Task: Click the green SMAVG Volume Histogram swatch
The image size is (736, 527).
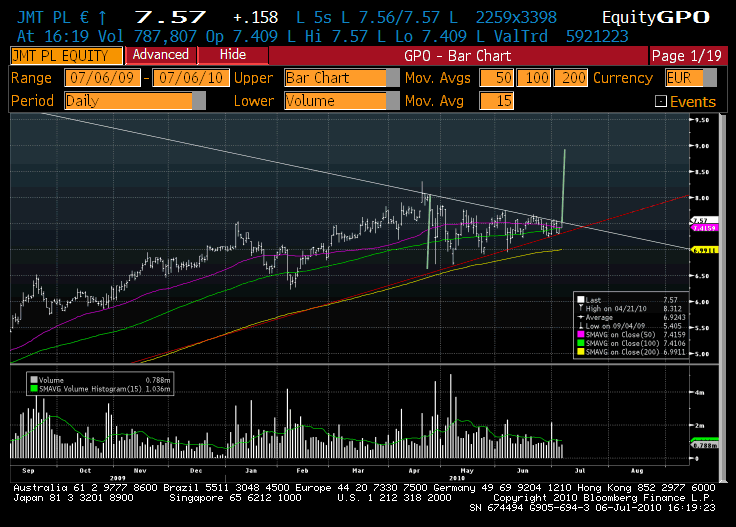Action: (34, 389)
